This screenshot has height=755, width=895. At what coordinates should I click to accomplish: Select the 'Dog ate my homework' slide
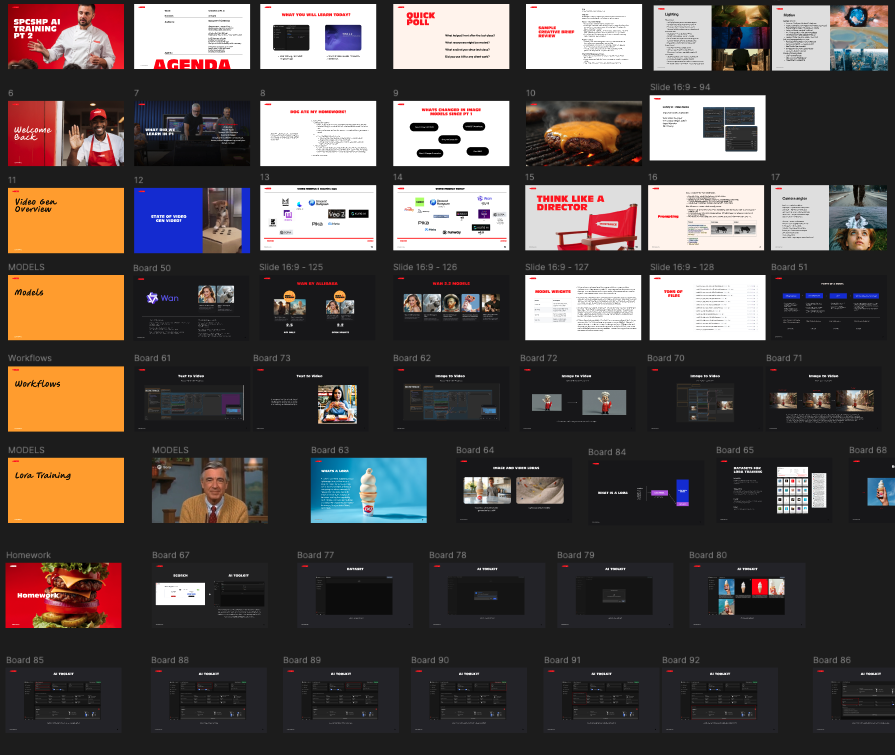point(318,134)
